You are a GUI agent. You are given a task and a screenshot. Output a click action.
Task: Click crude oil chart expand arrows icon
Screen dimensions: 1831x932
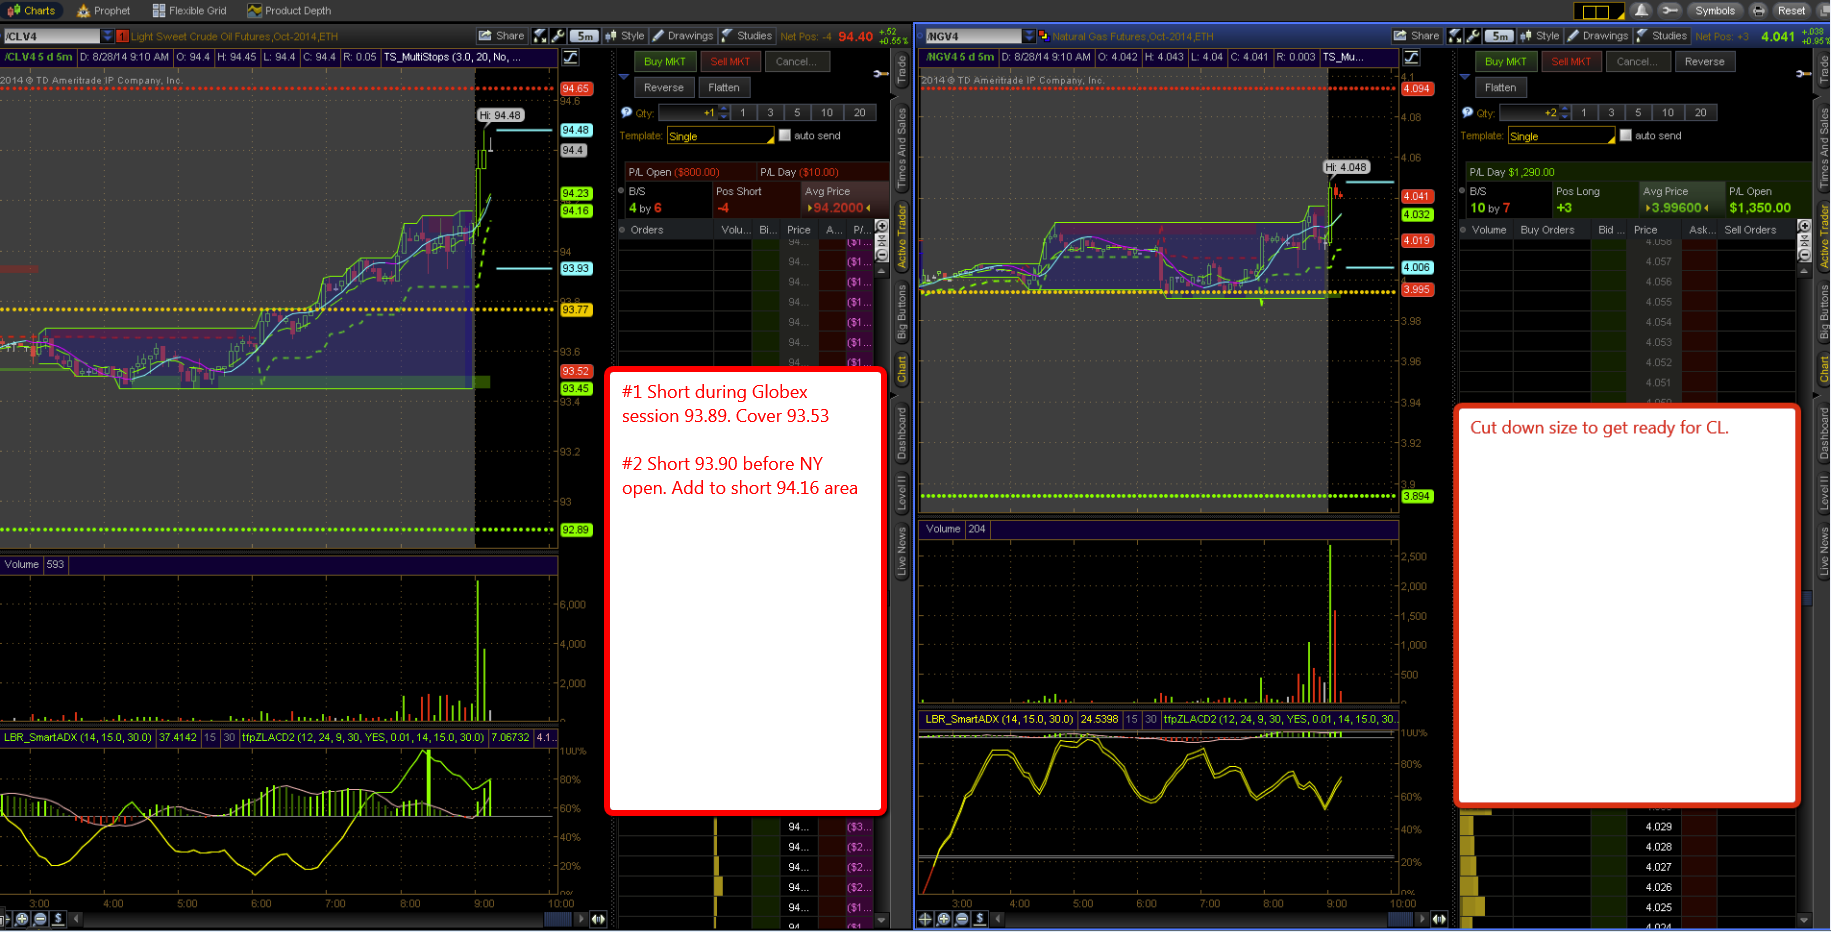pyautogui.click(x=598, y=919)
